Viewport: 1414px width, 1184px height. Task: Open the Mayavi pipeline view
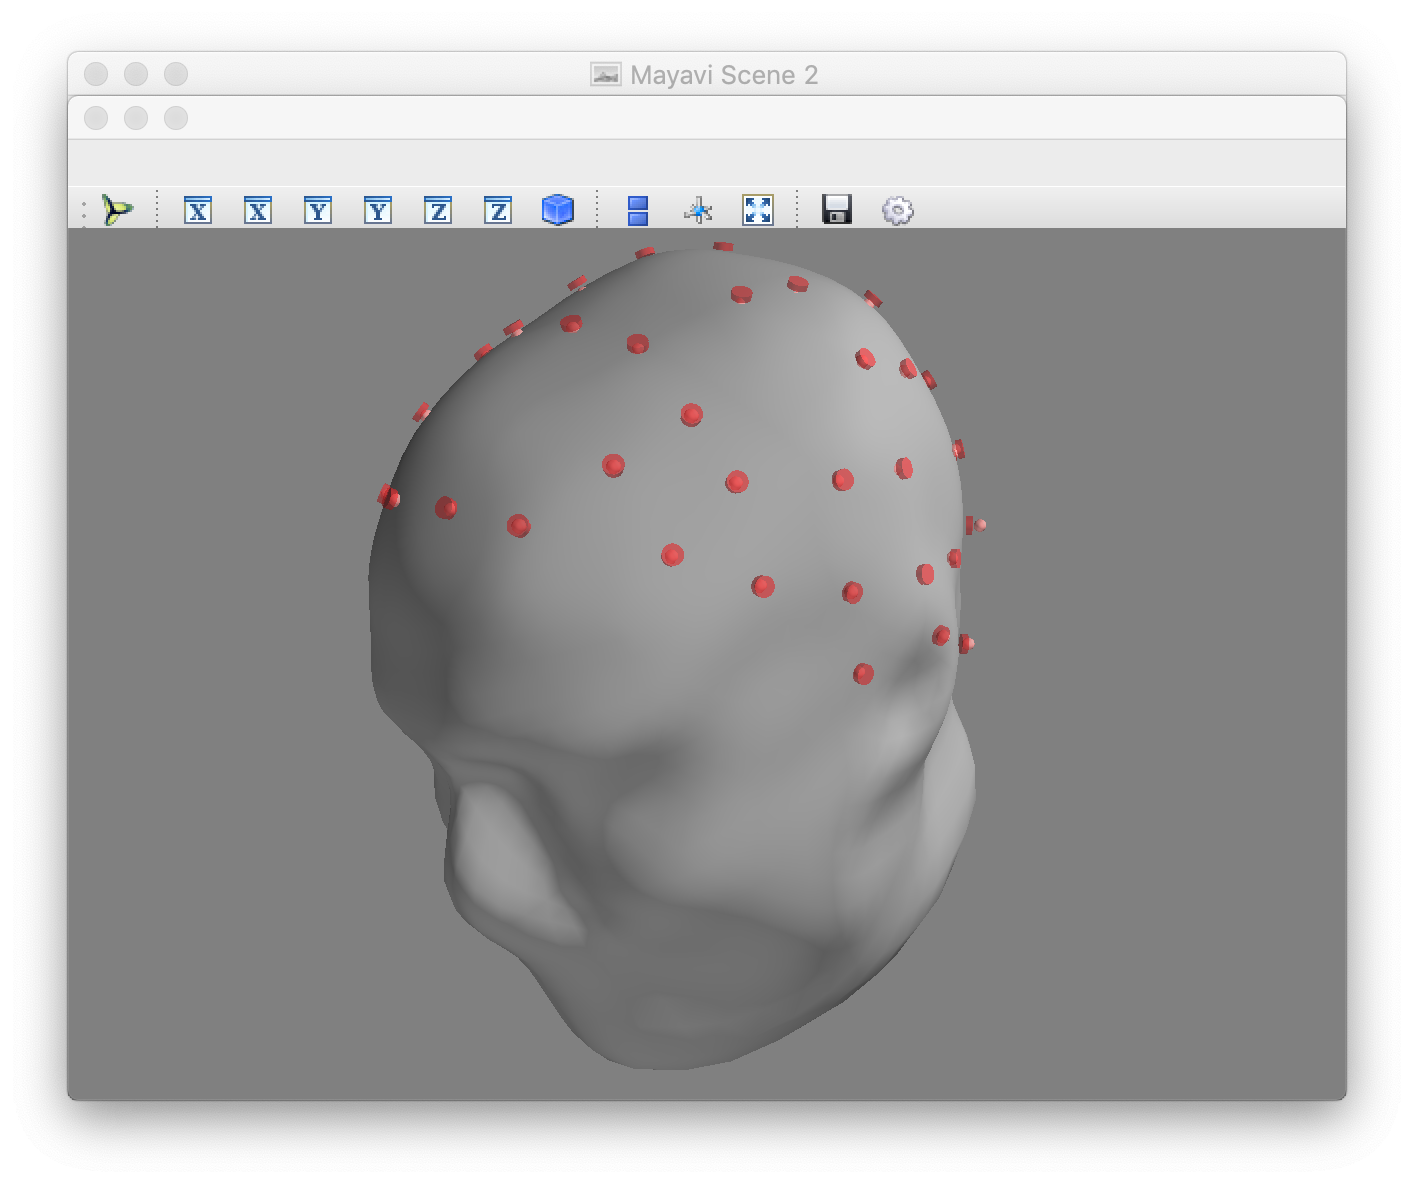coord(117,209)
